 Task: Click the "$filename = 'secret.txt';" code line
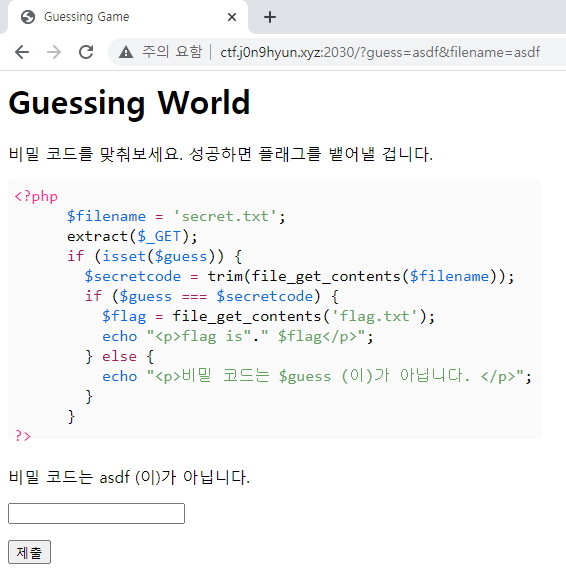tap(176, 216)
